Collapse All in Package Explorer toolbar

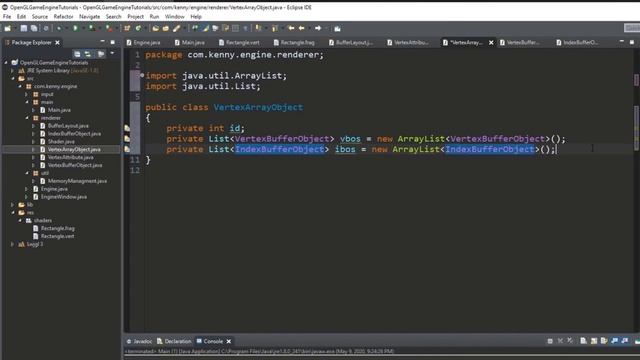[x=77, y=54]
